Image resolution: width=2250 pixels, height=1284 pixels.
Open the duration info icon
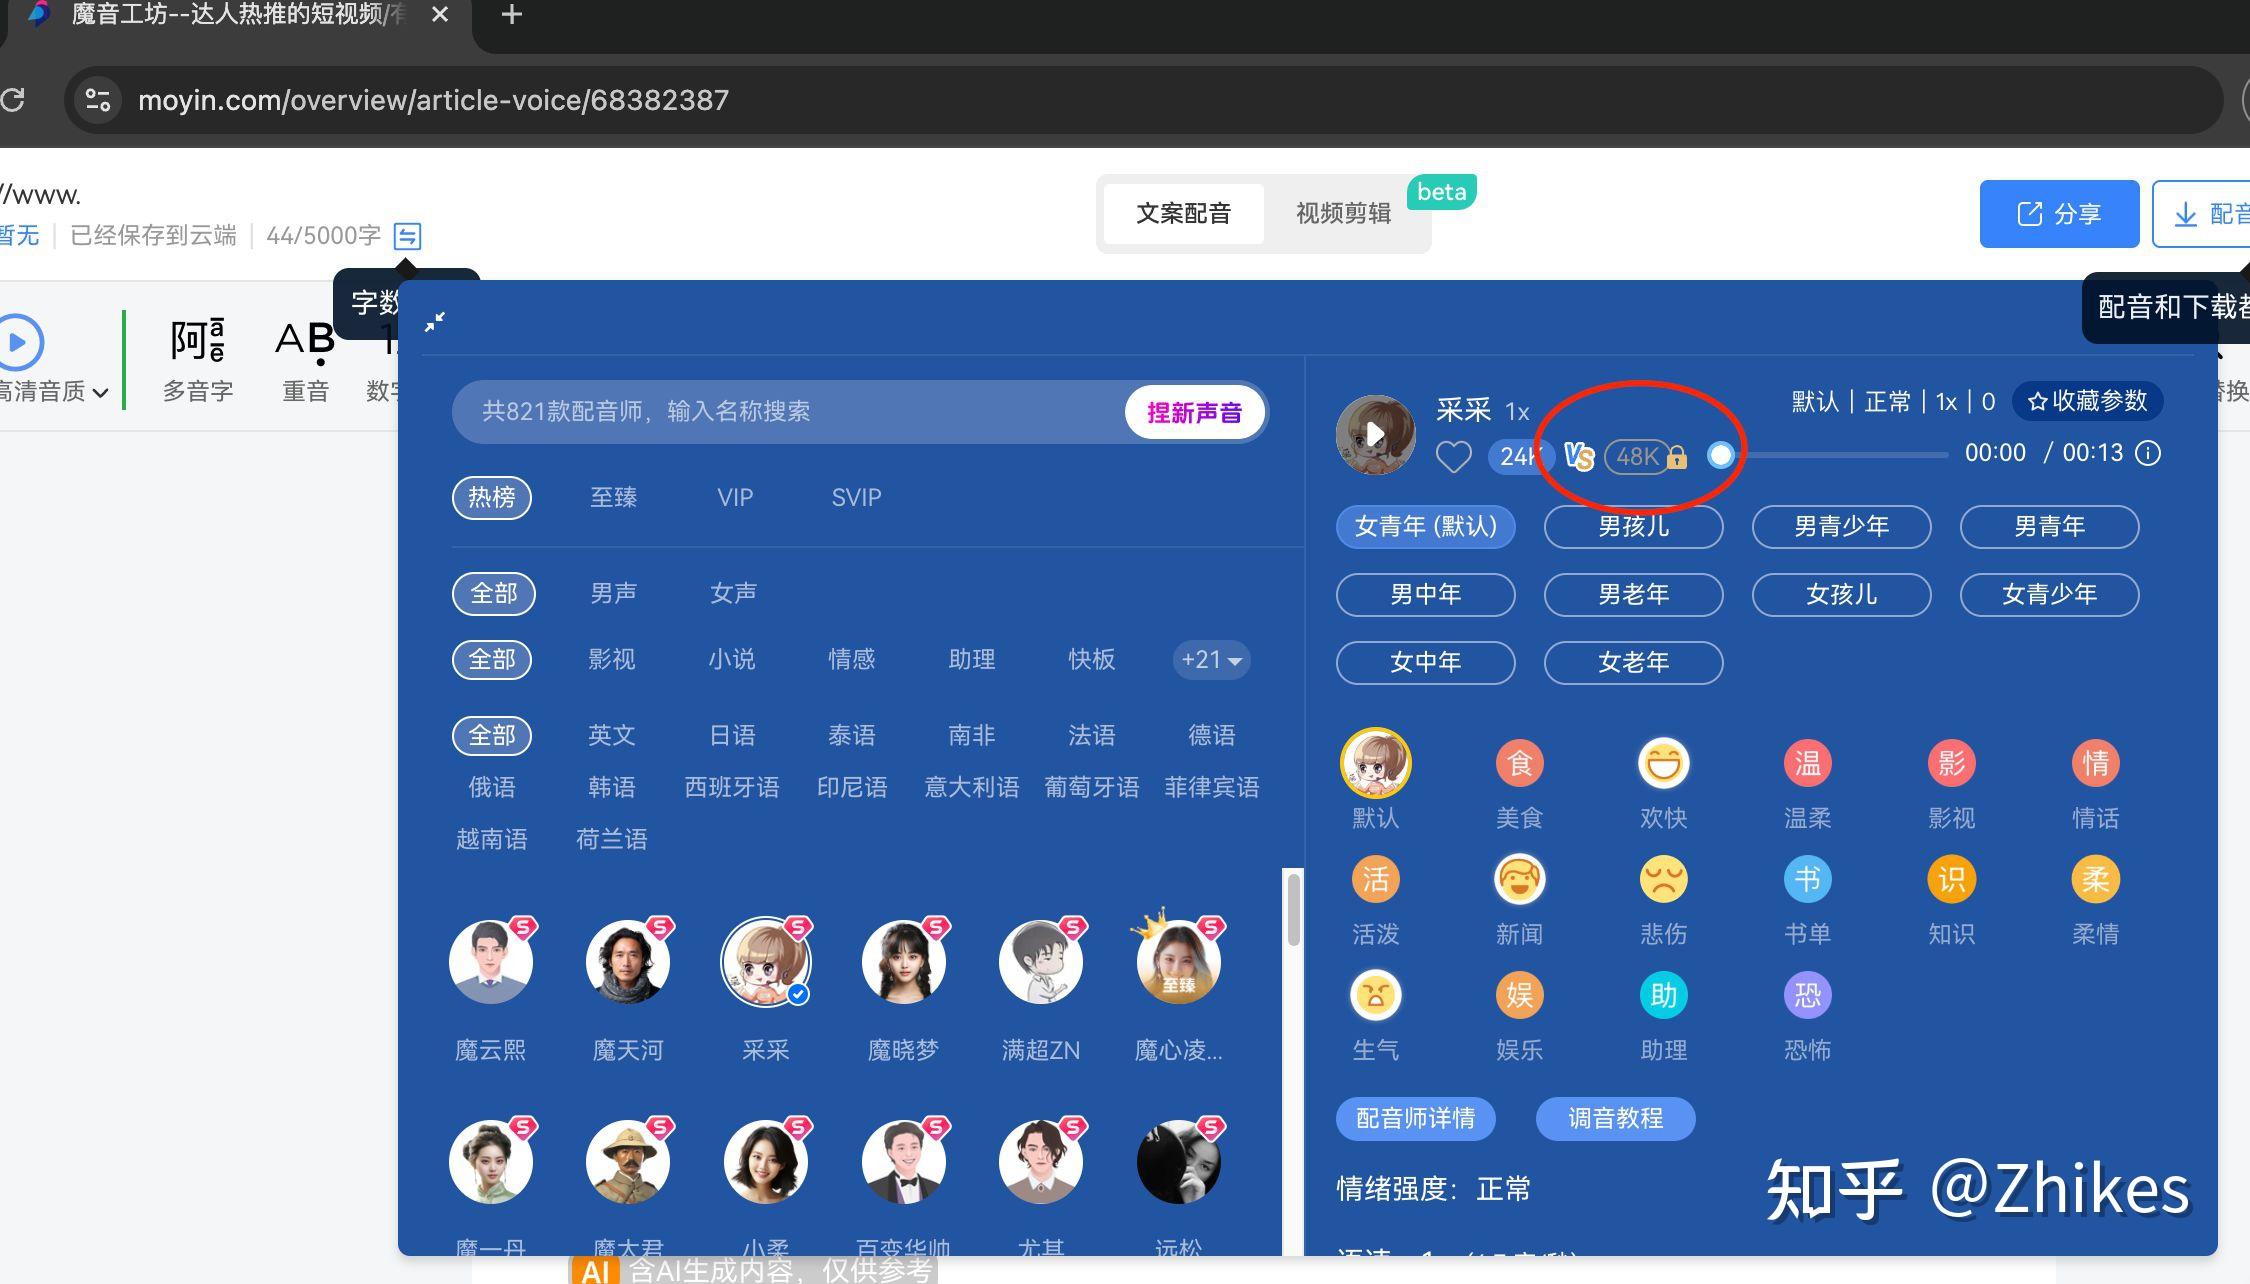click(2148, 453)
